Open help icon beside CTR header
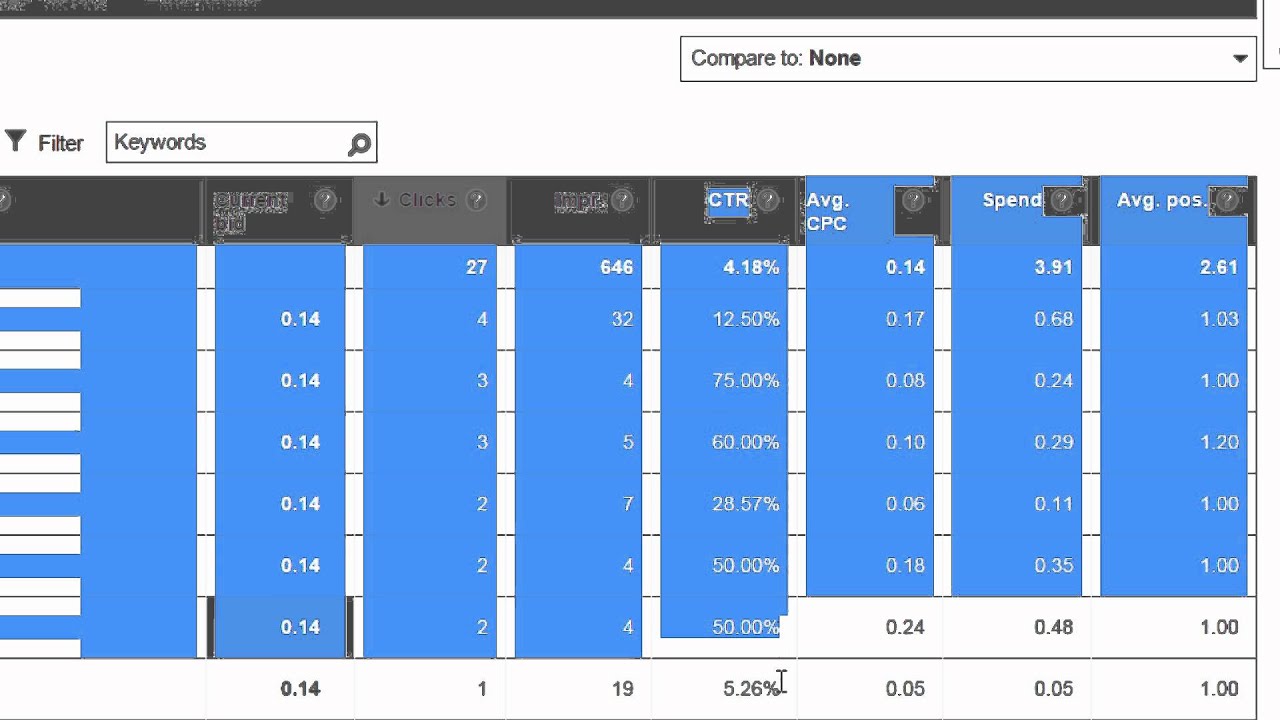 [767, 200]
